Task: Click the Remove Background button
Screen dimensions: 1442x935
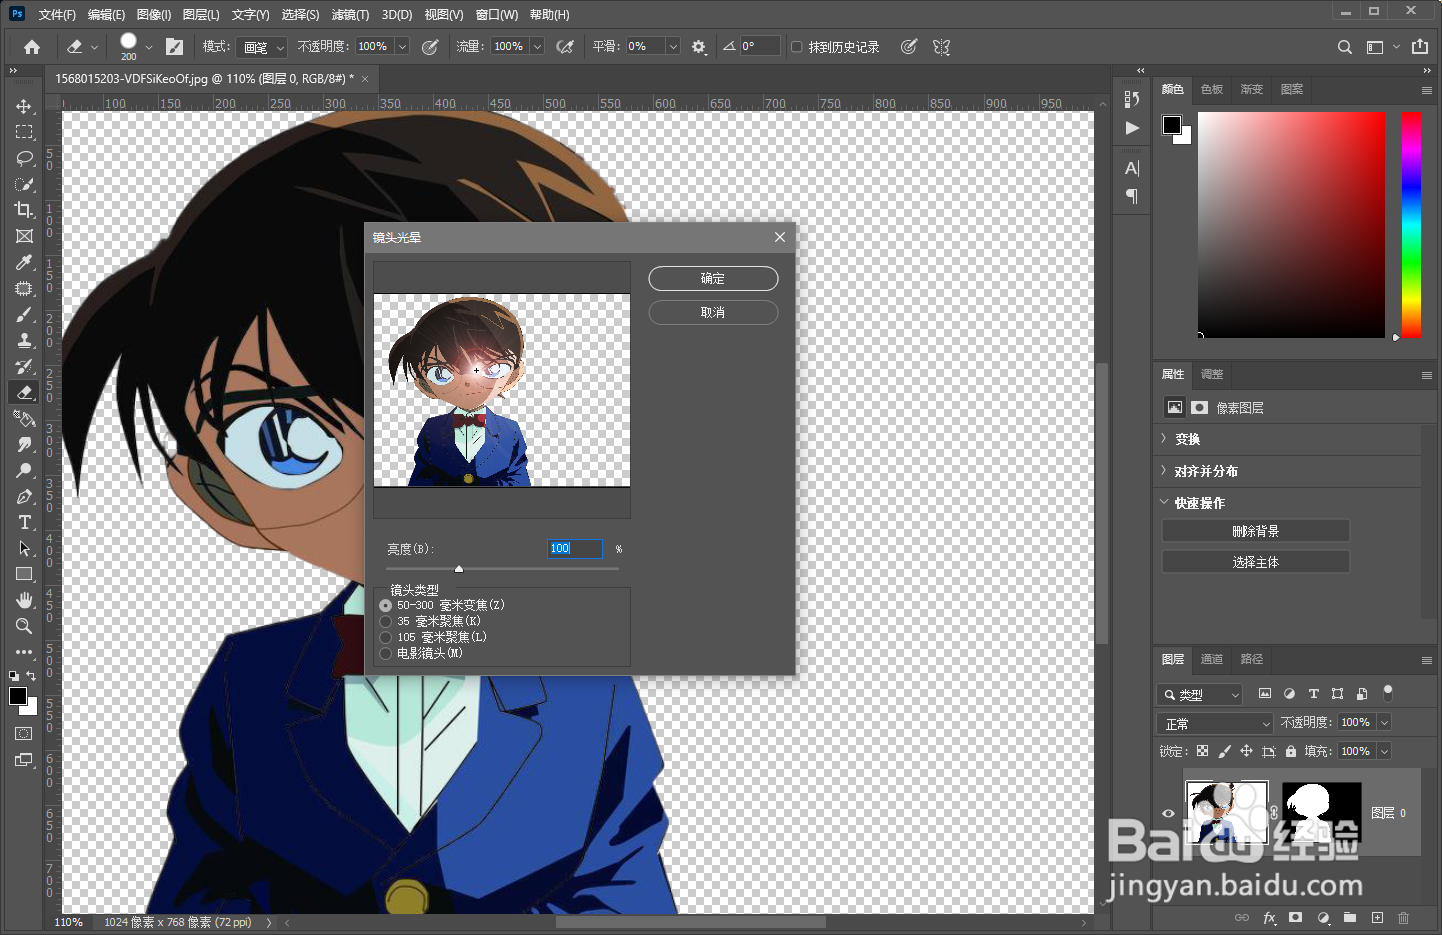Action: [x=1256, y=531]
